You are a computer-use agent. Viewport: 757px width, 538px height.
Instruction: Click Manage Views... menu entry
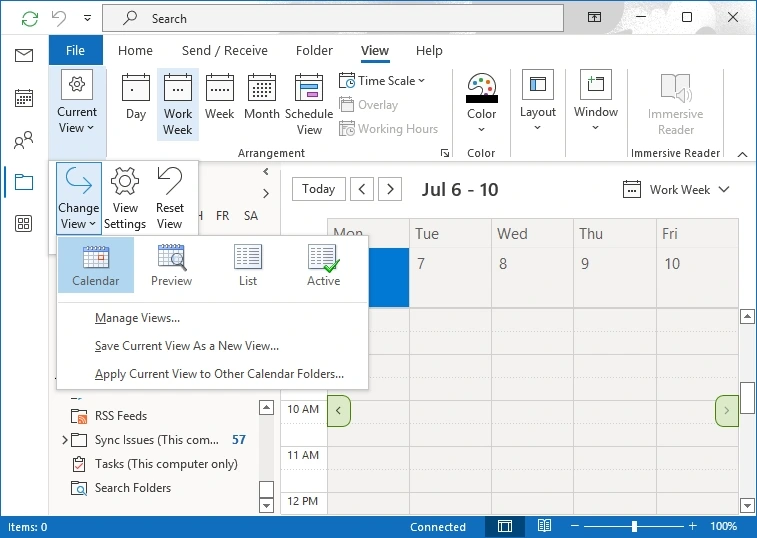[x=212, y=318]
